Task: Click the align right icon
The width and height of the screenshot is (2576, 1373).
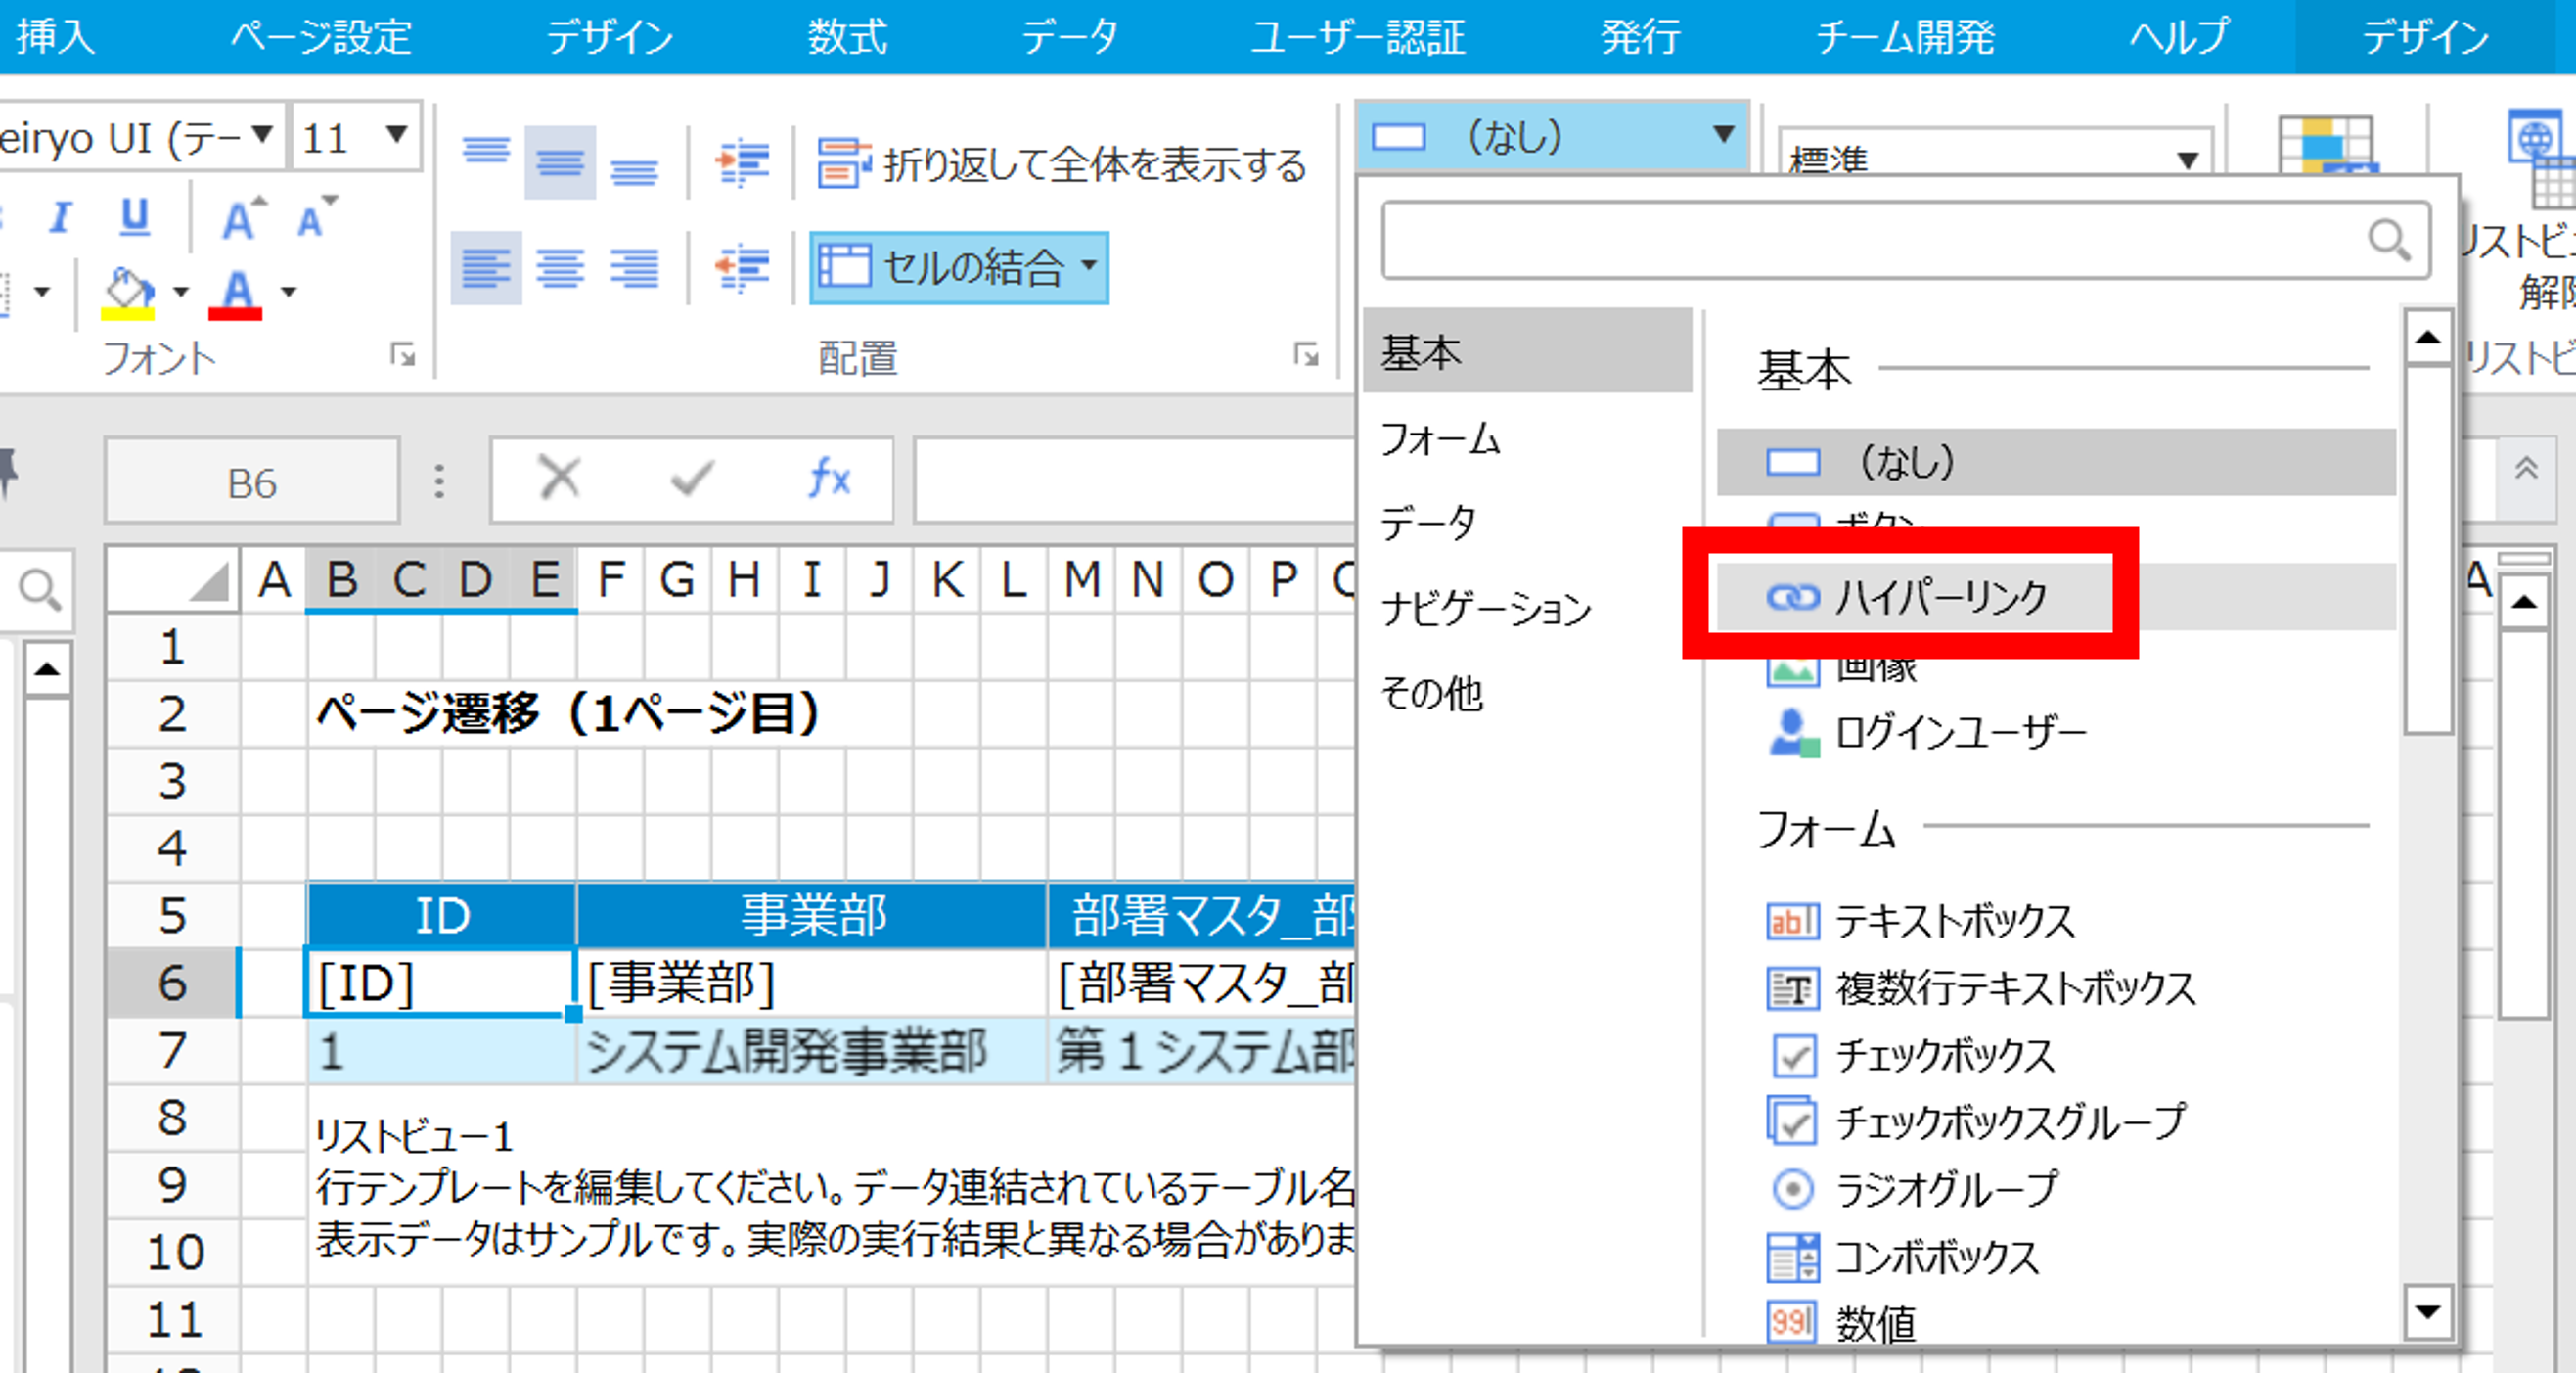Action: click(634, 268)
